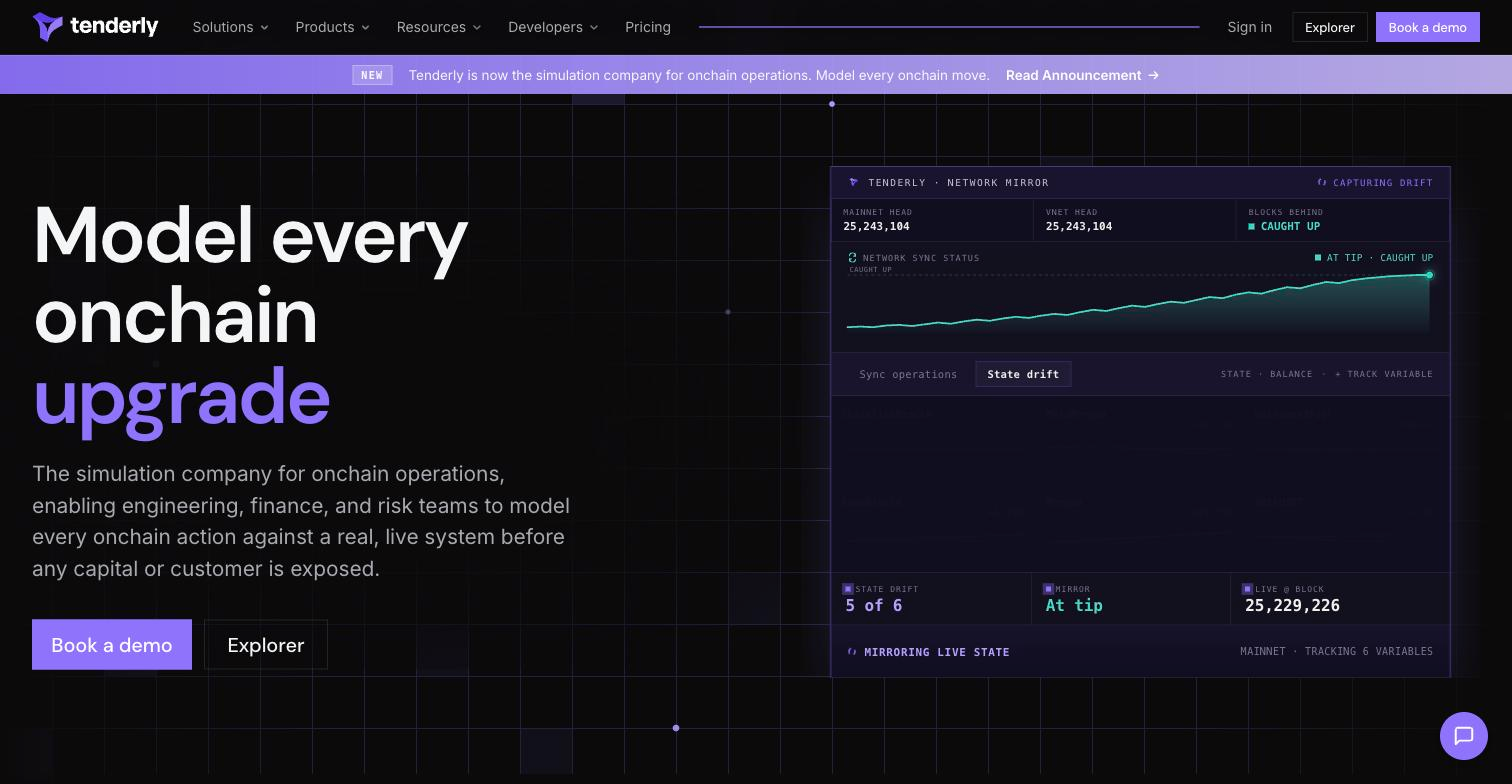The height and width of the screenshot is (784, 1512).
Task: Click the hero Book a demo button
Action: point(112,645)
